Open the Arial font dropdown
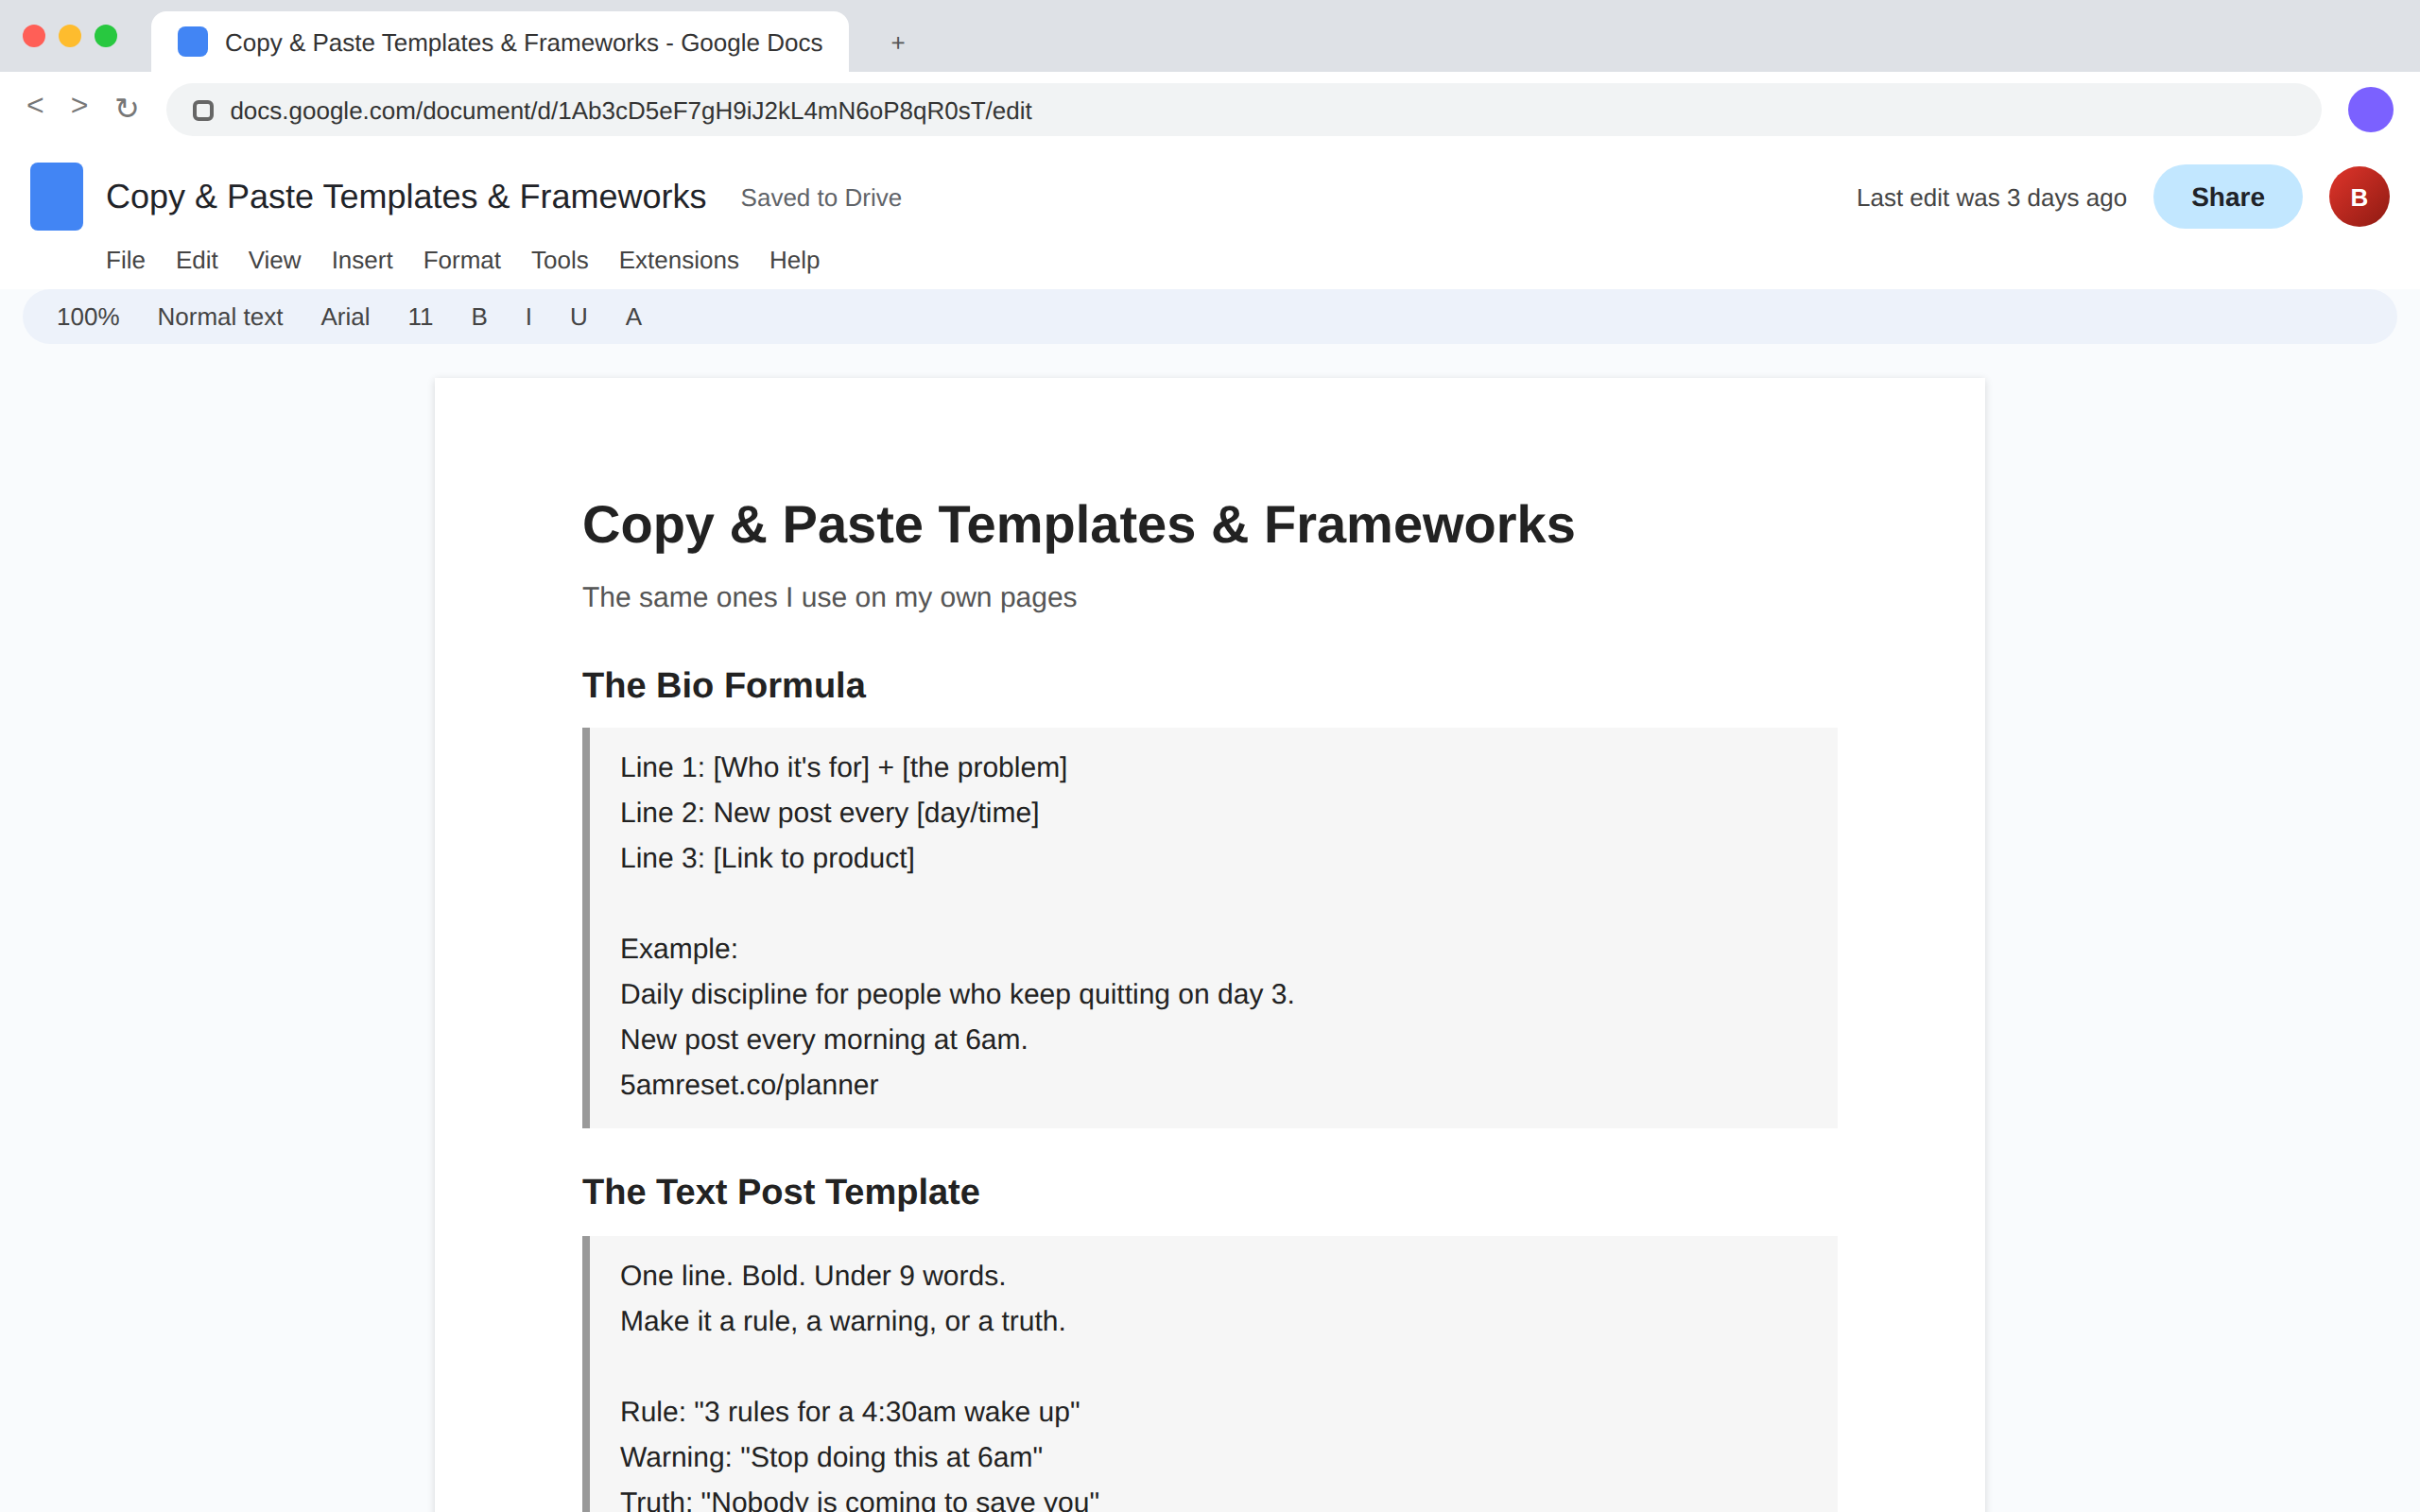 [345, 317]
